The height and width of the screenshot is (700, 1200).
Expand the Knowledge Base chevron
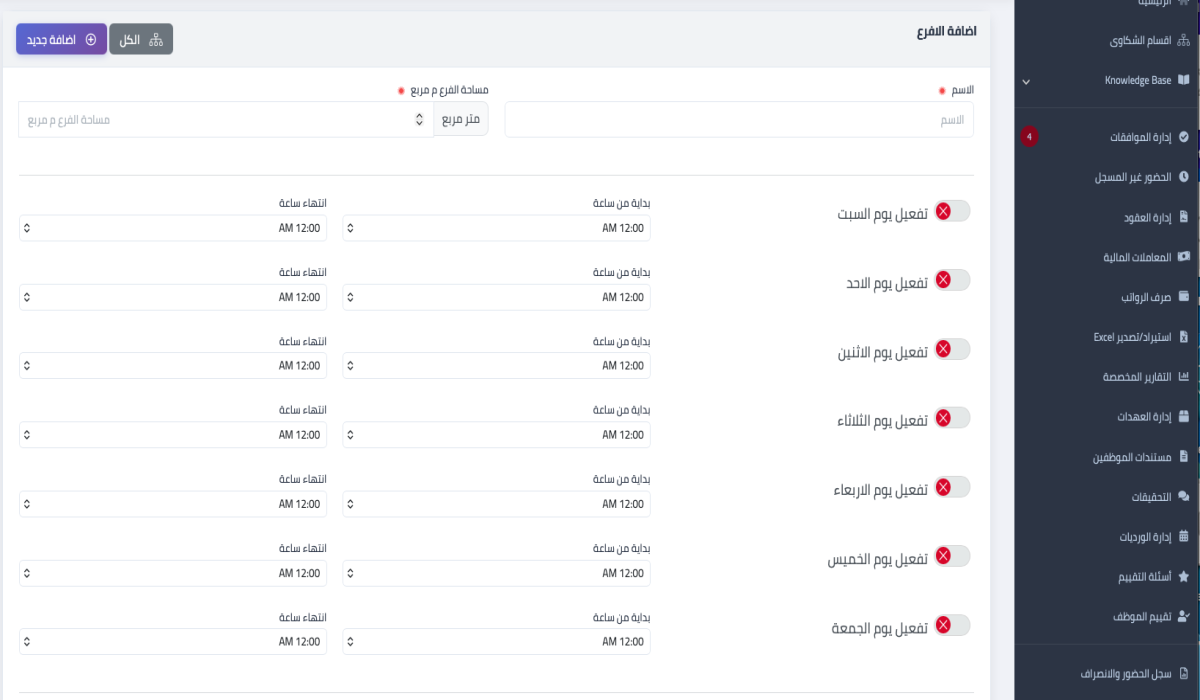[x=1026, y=81]
